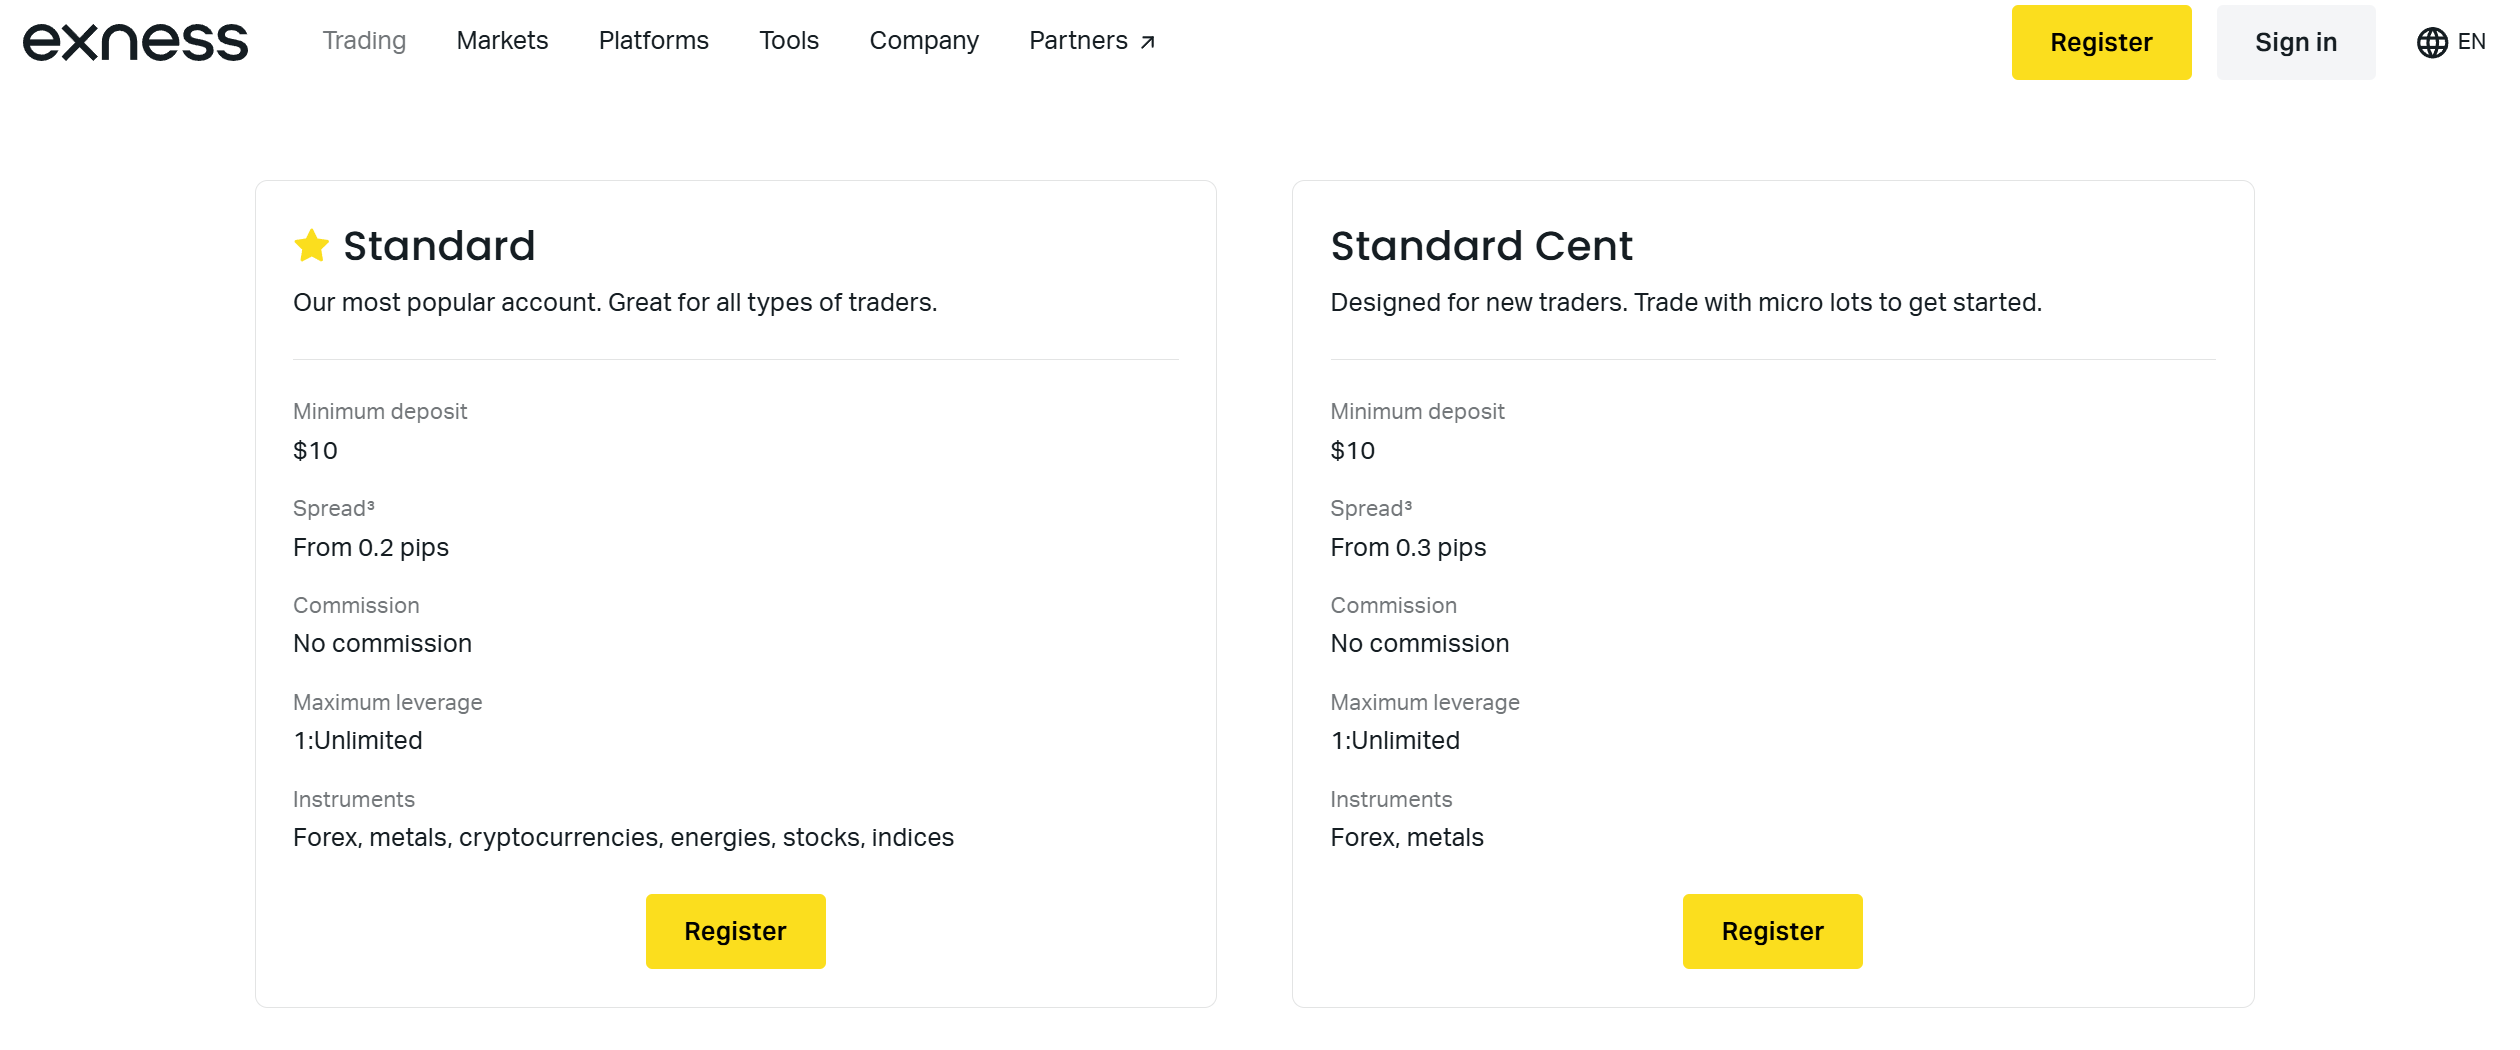Screen dimensions: 2520x1050
Task: Expand the Tools navigation item
Action: coord(788,41)
